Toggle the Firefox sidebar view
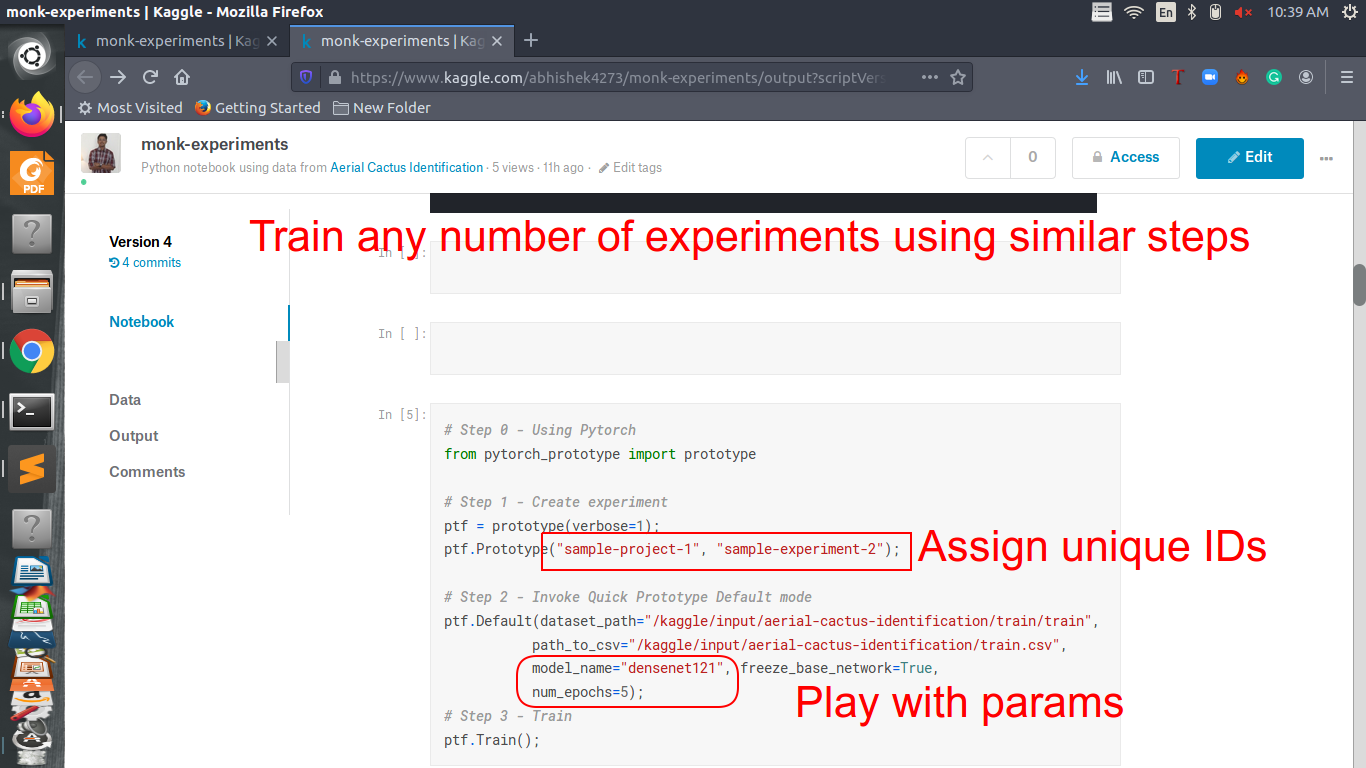 coord(1146,77)
